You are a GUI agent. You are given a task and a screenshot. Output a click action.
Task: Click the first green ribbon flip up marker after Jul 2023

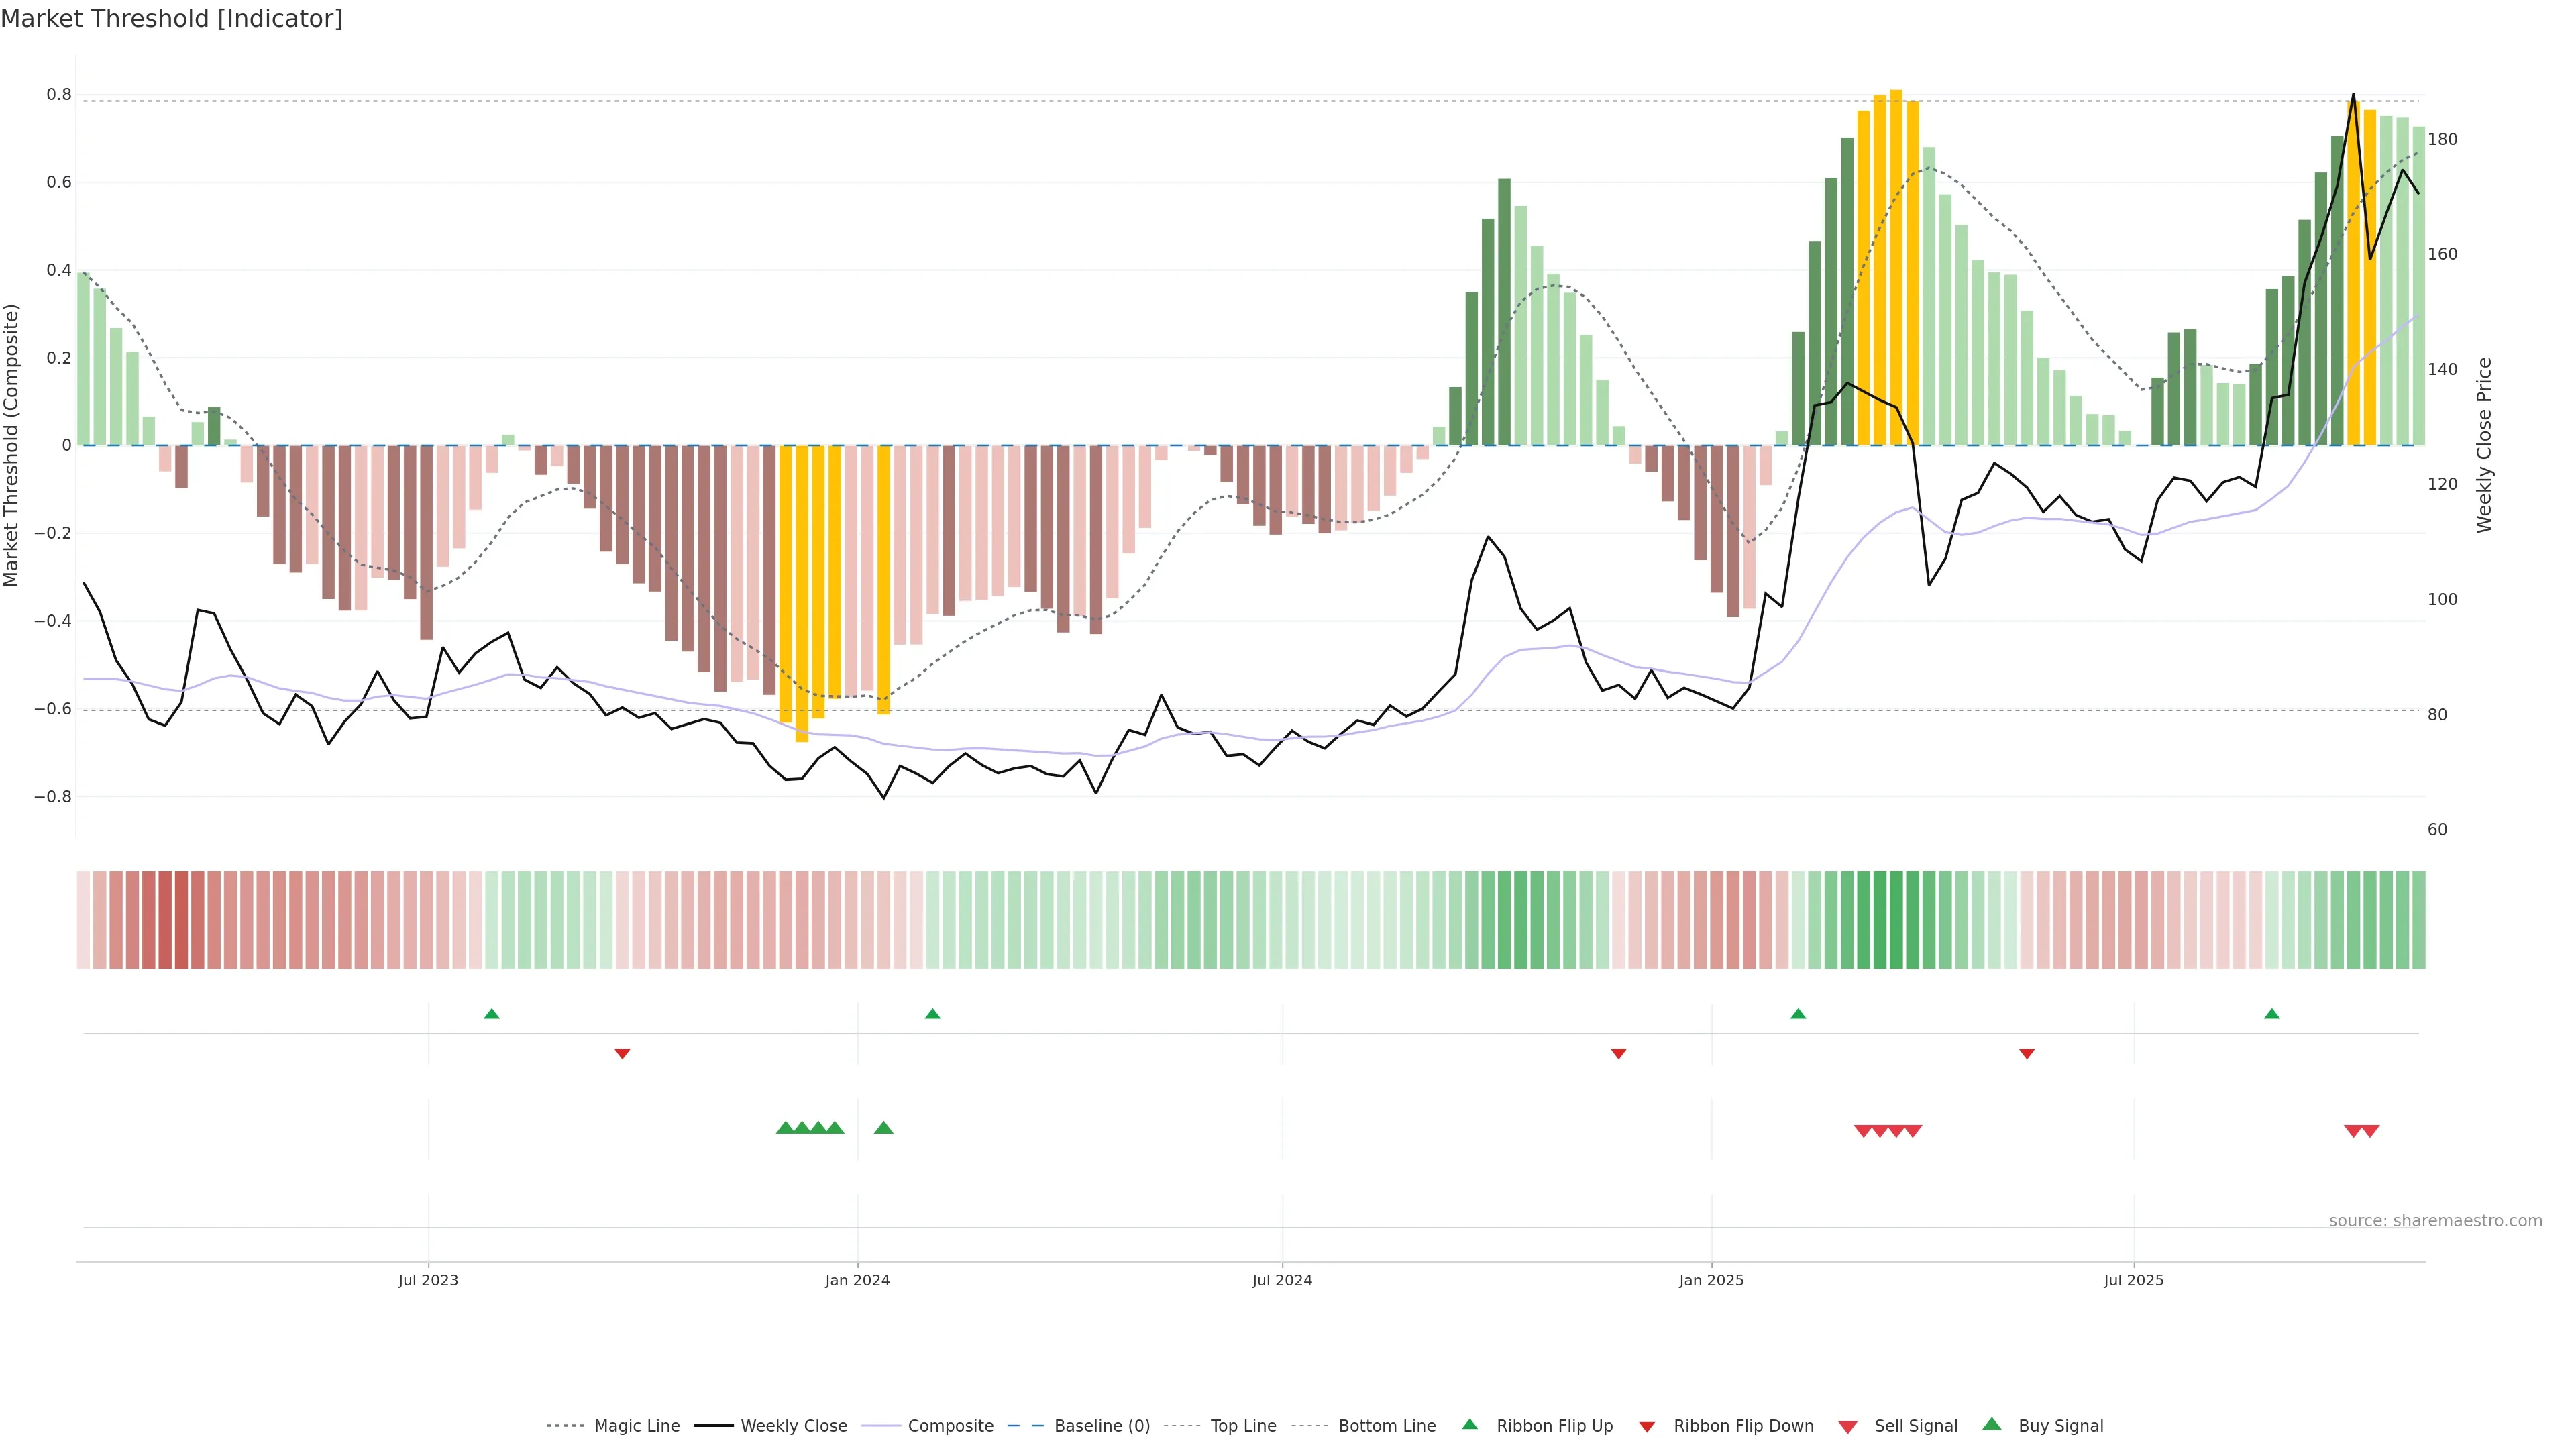[x=491, y=1014]
